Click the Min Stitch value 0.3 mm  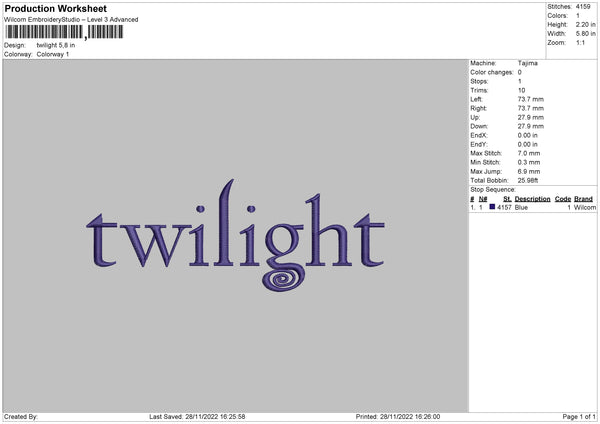(x=529, y=162)
